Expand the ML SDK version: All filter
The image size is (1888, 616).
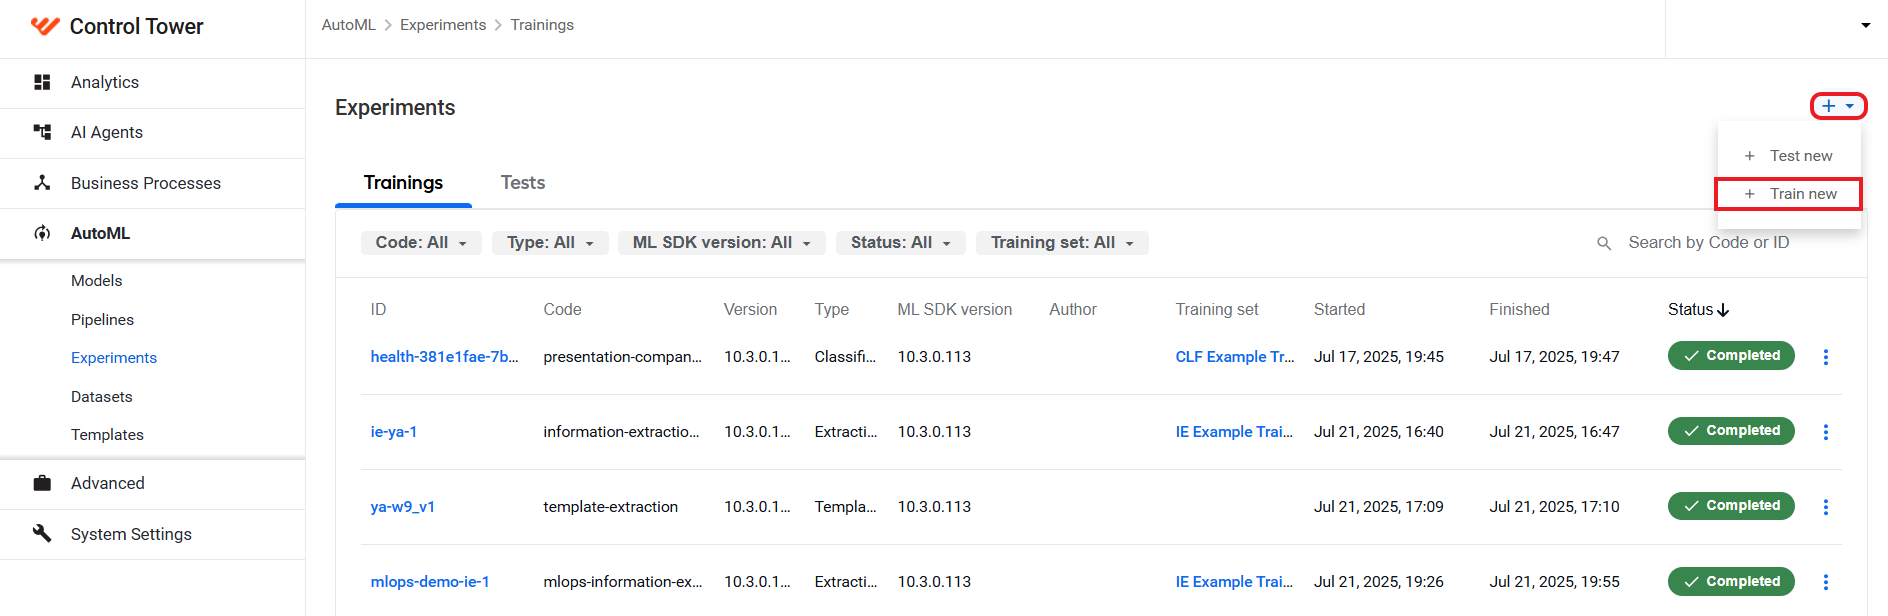(722, 243)
